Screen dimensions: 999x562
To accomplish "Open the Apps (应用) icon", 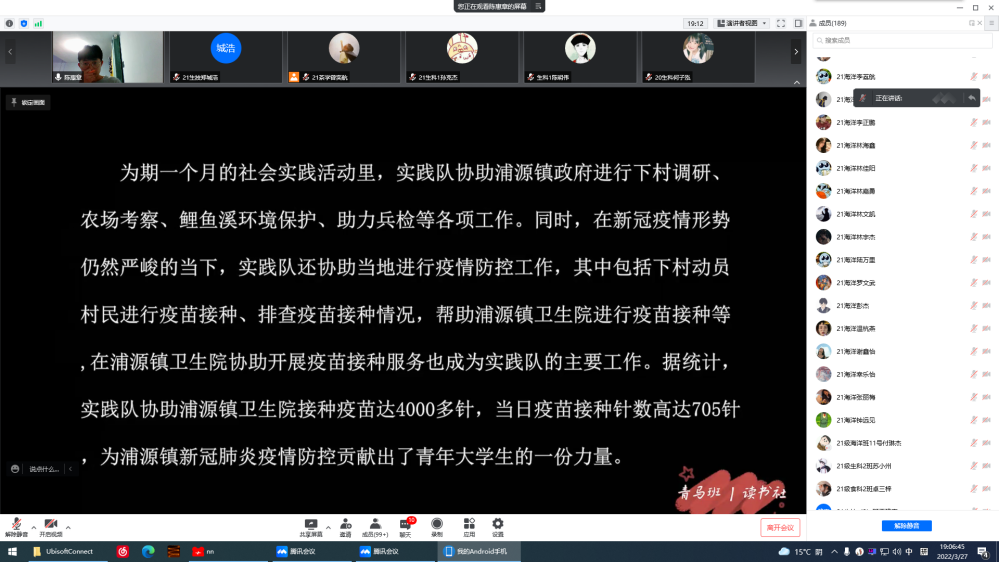I will coord(468,524).
